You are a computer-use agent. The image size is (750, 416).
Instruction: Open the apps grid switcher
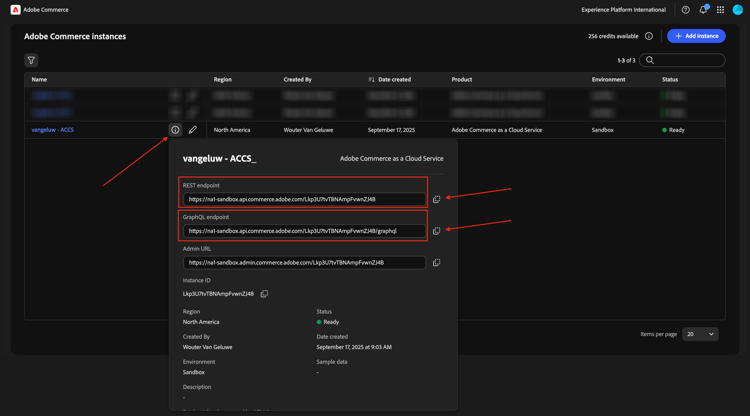(720, 10)
